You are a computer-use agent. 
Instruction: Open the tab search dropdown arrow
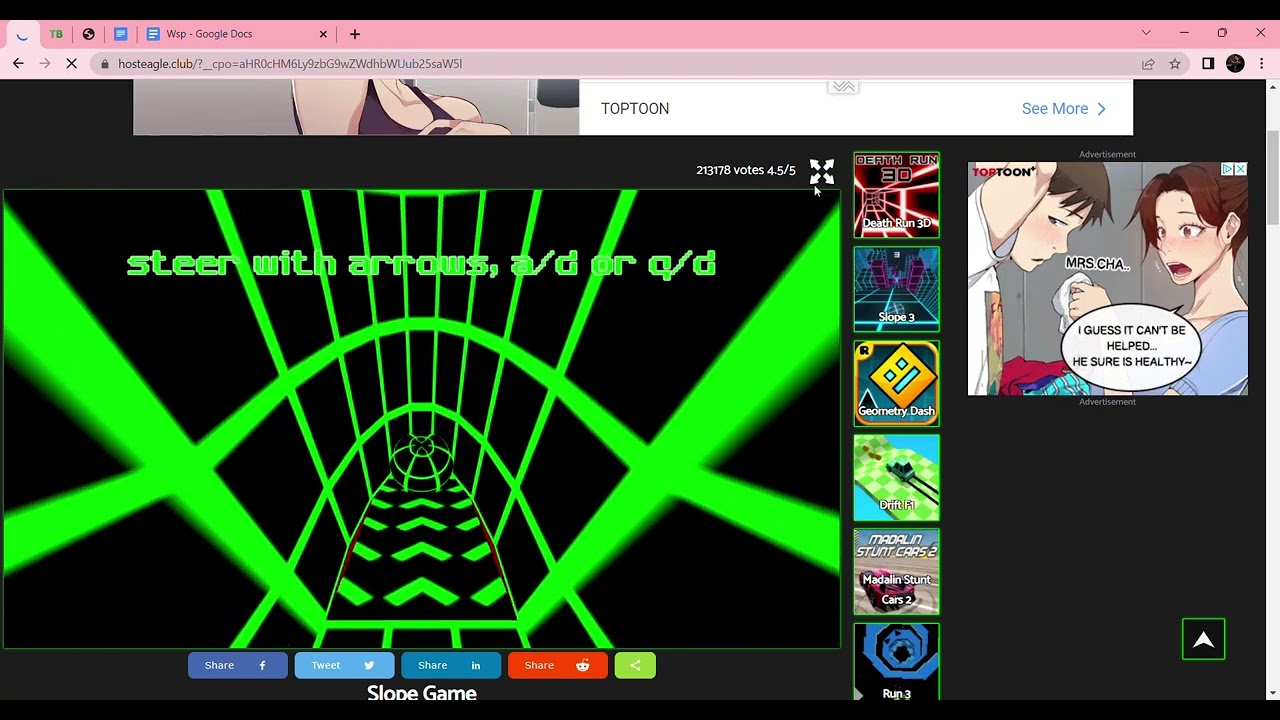point(1146,33)
